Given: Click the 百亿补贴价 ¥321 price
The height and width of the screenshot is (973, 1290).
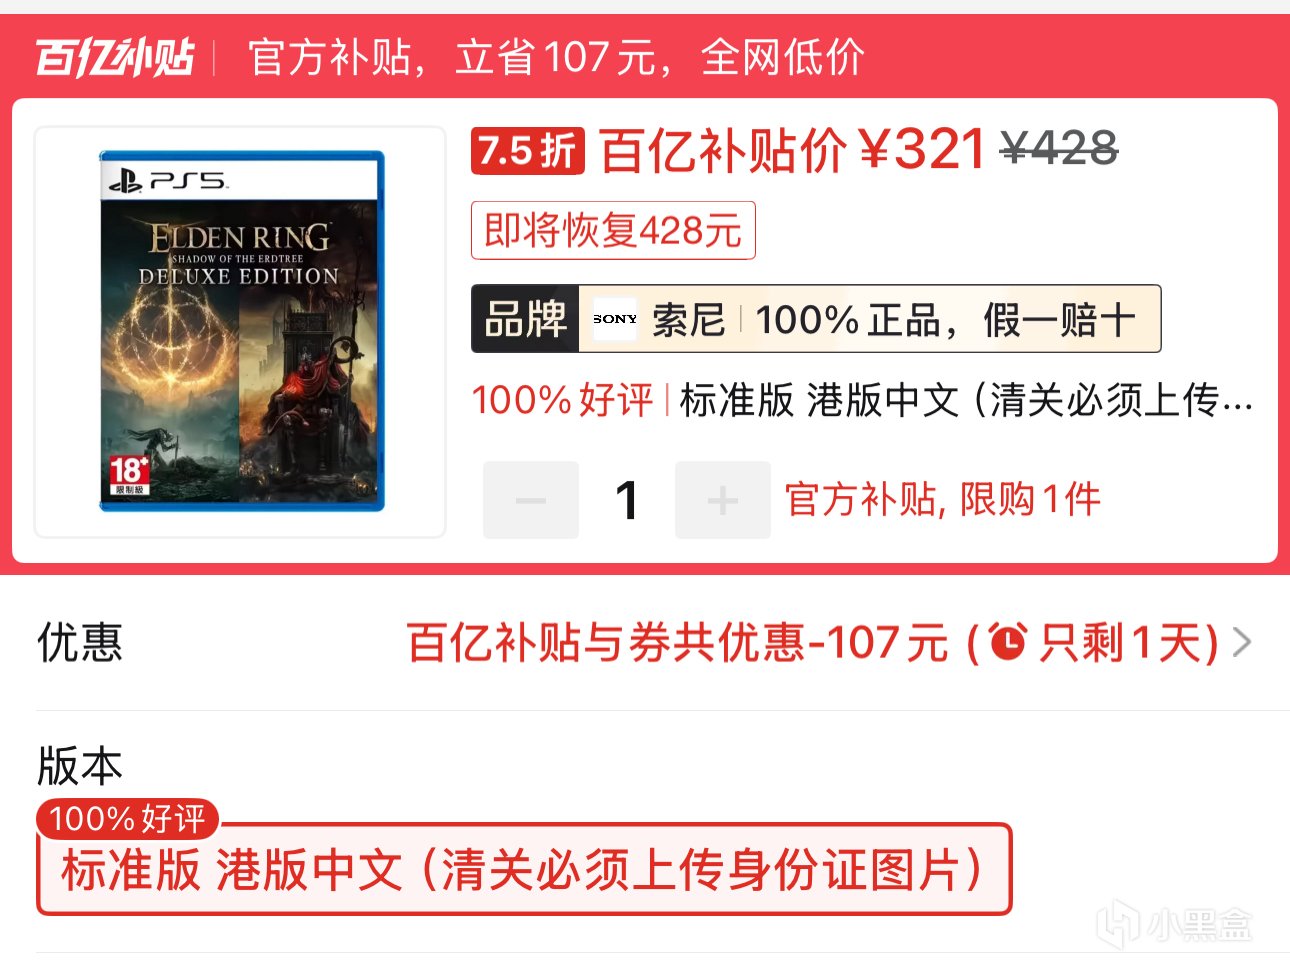Looking at the screenshot, I should (x=793, y=151).
